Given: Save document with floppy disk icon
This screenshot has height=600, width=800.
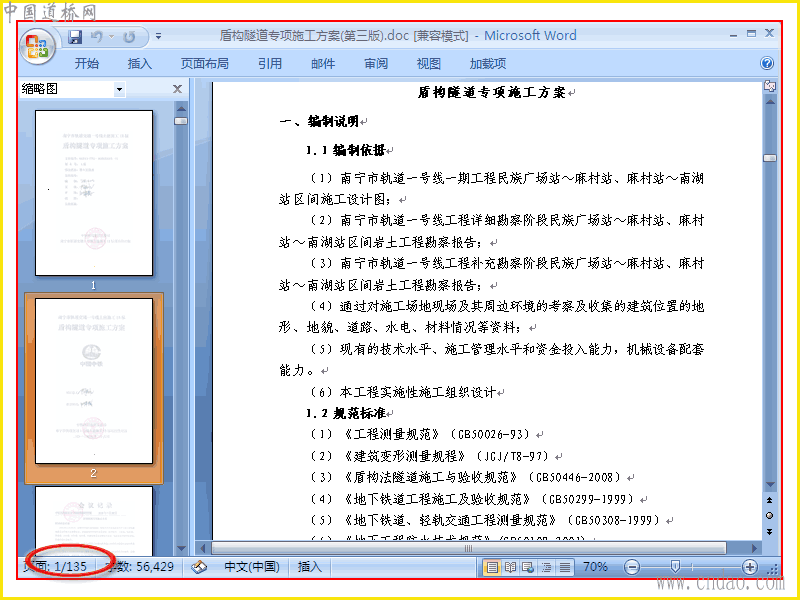Looking at the screenshot, I should point(75,37).
